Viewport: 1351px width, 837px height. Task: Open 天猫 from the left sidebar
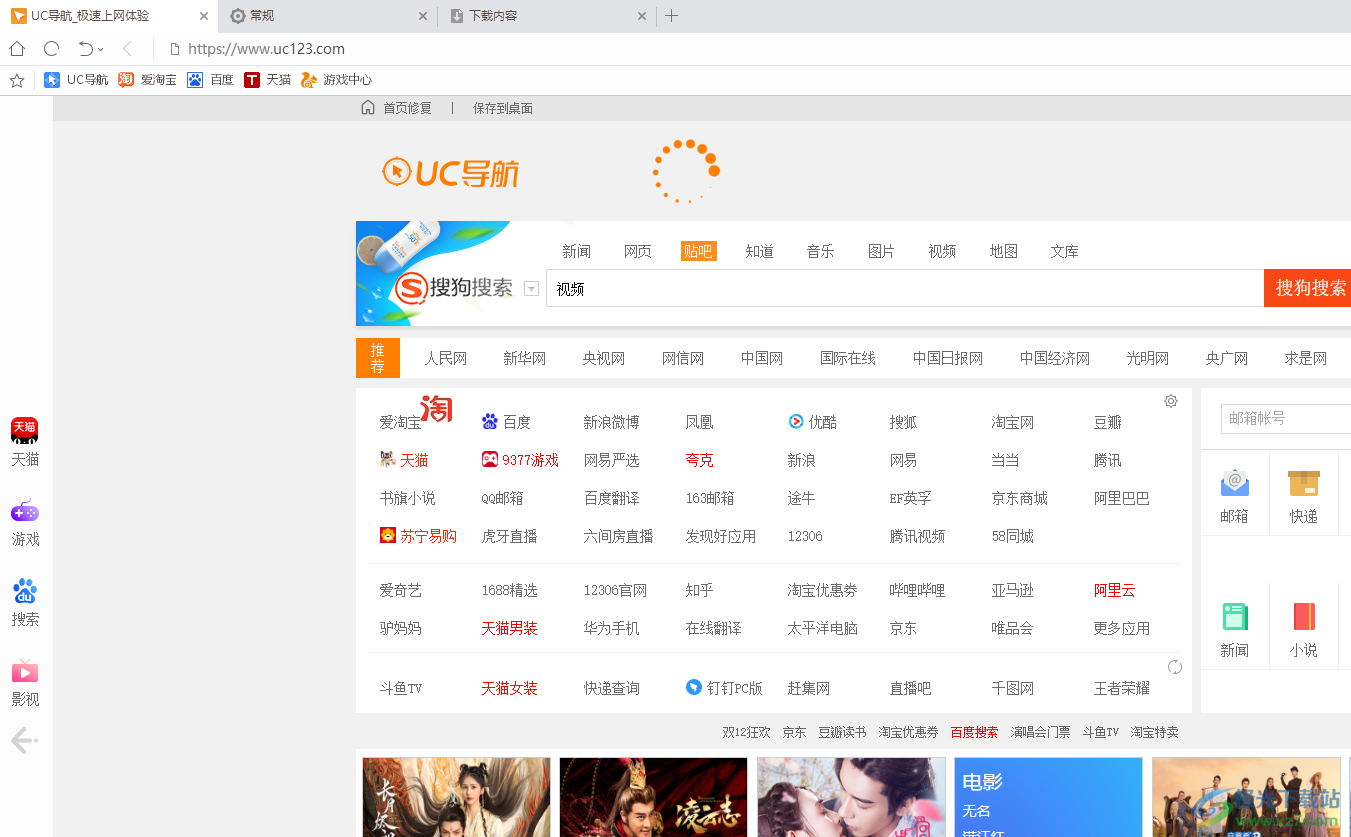(25, 443)
